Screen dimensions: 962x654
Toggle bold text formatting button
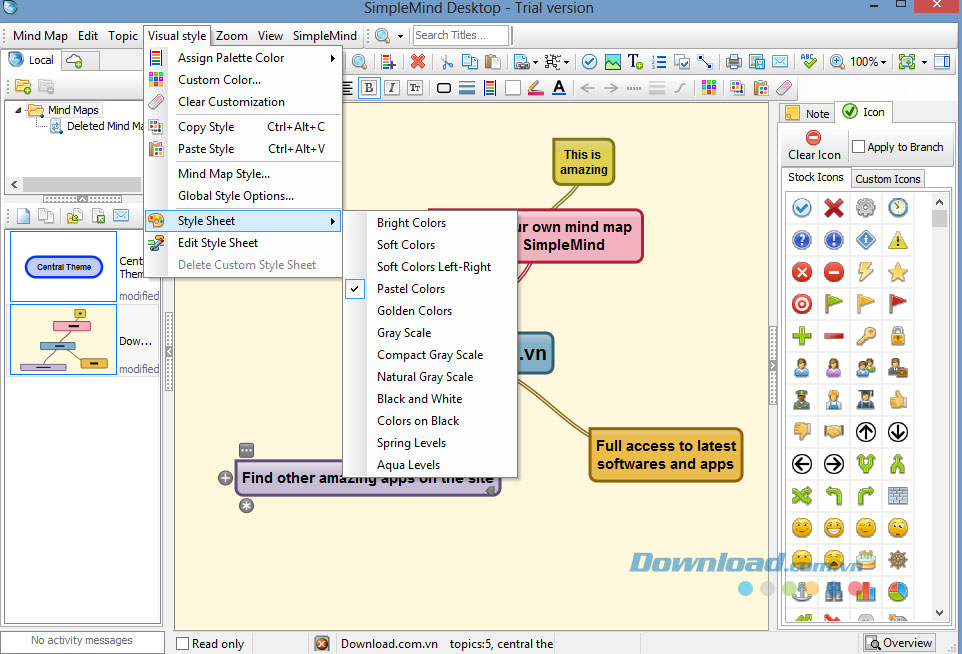[x=369, y=88]
